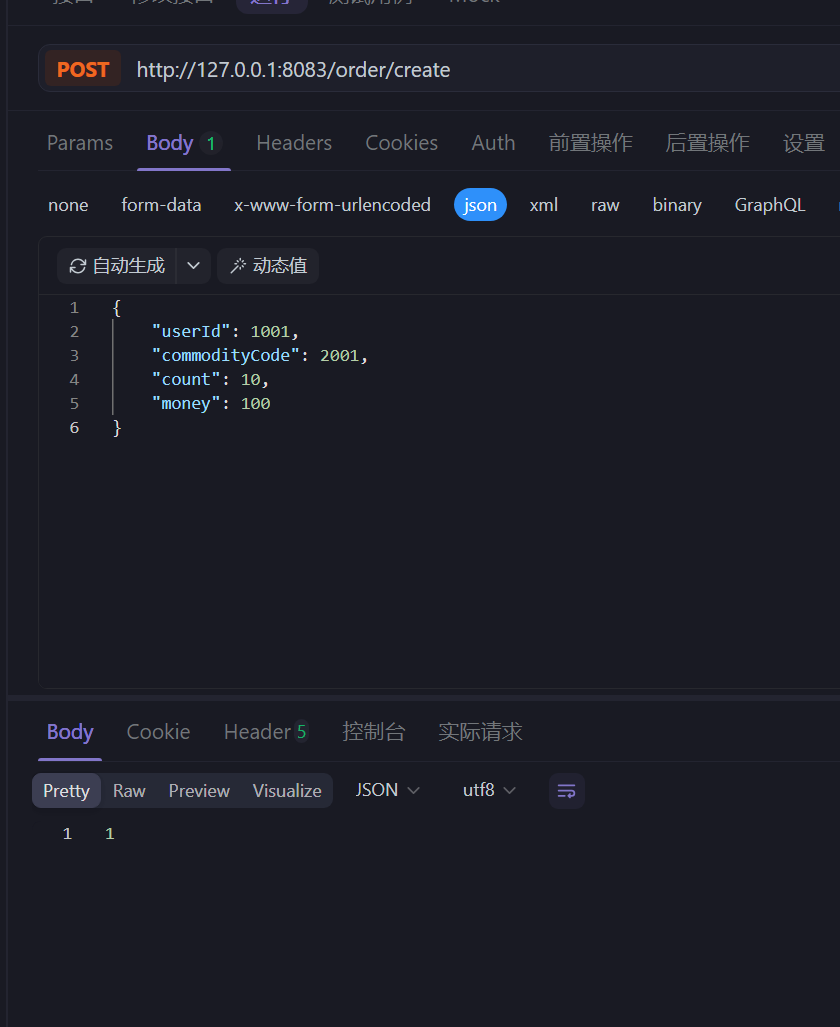Click the closing brace on line 6

click(x=117, y=428)
